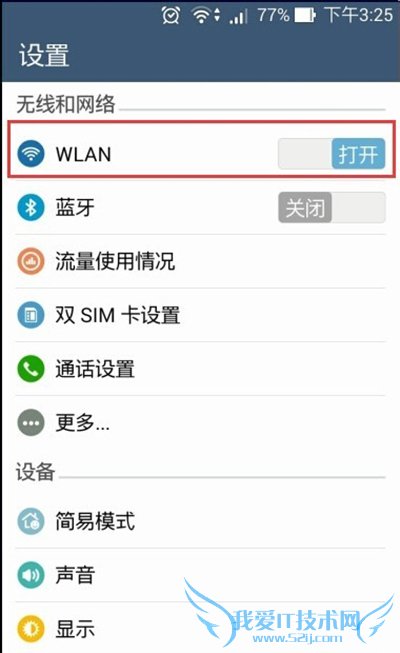Turn on the 蓝牙 关闭 switch

(x=332, y=207)
